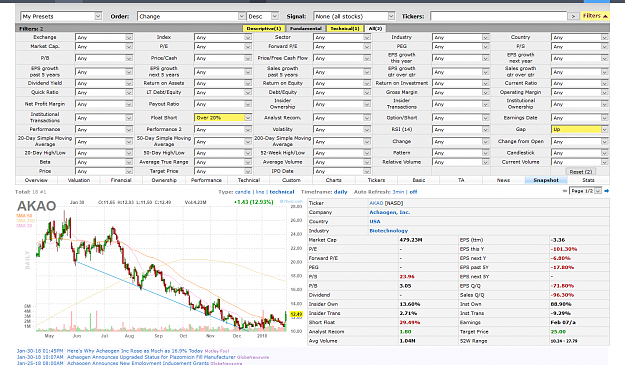
Task: Select the Avg Volume value 1.04M
Action: pyautogui.click(x=407, y=341)
